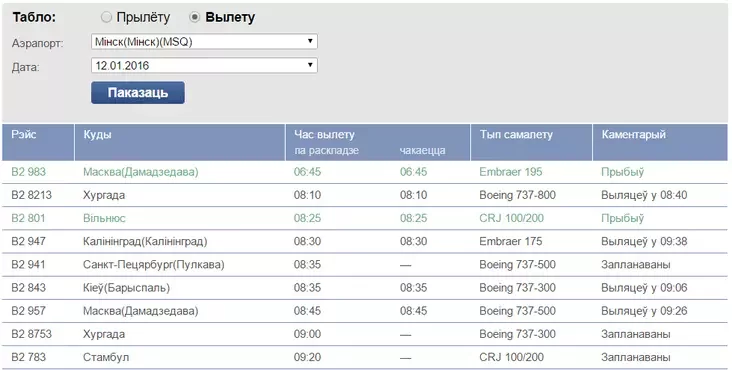Click 'Запланаваны' in B2 783 row
This screenshot has width=732, height=370.
tap(636, 357)
